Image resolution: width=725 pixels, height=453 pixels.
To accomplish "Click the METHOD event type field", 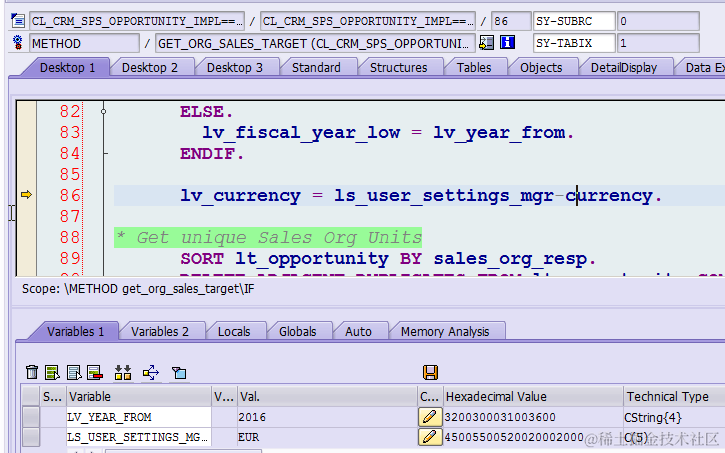I will point(84,43).
